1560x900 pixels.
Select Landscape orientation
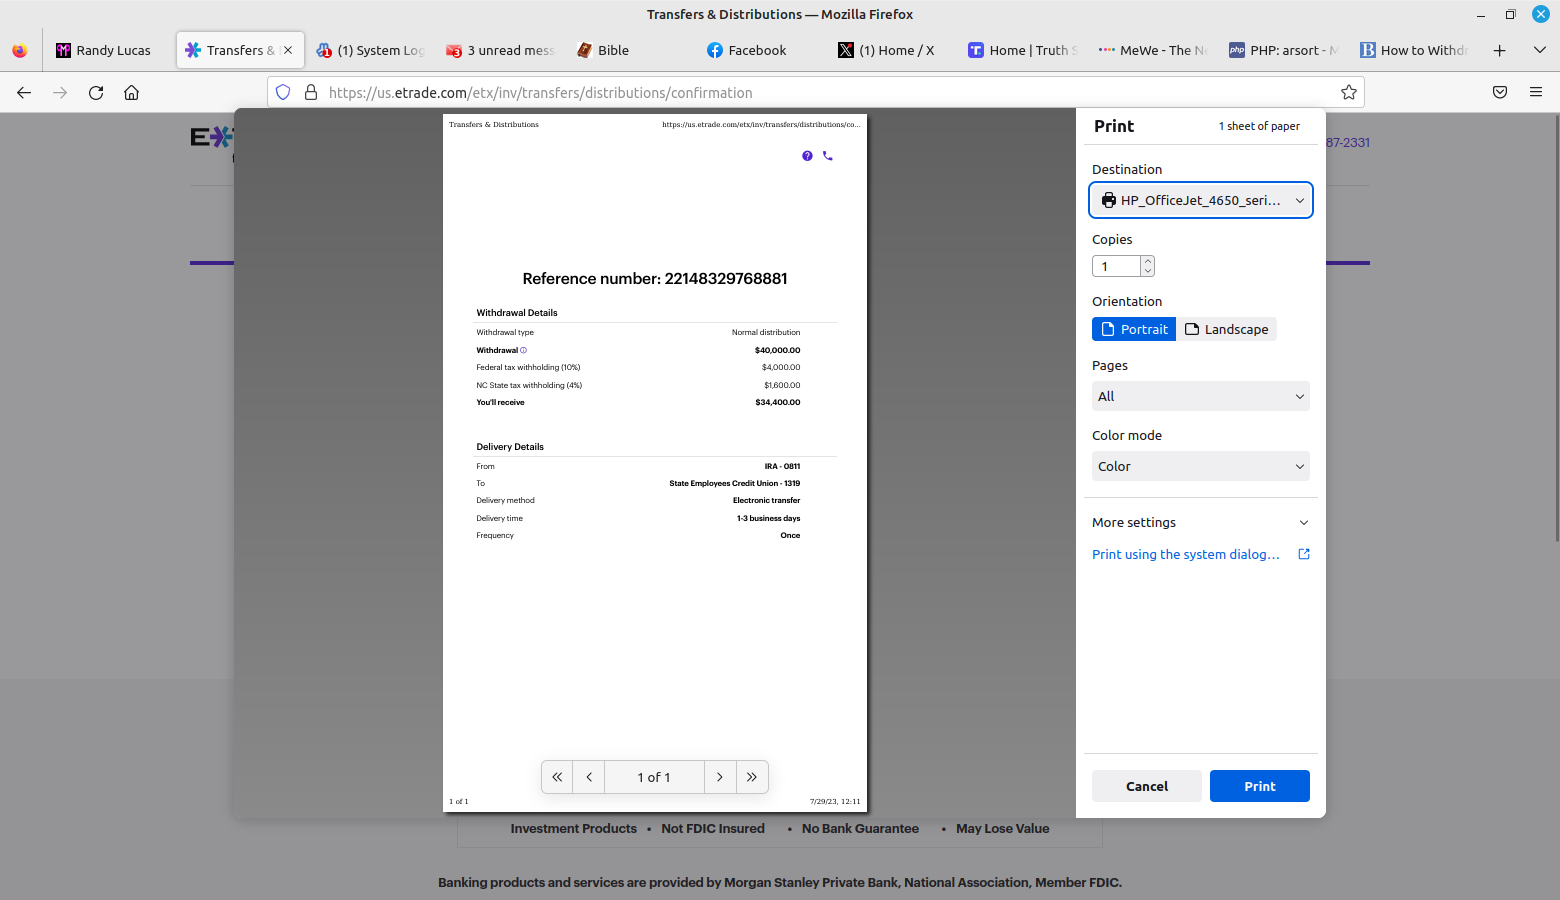[x=1226, y=329]
